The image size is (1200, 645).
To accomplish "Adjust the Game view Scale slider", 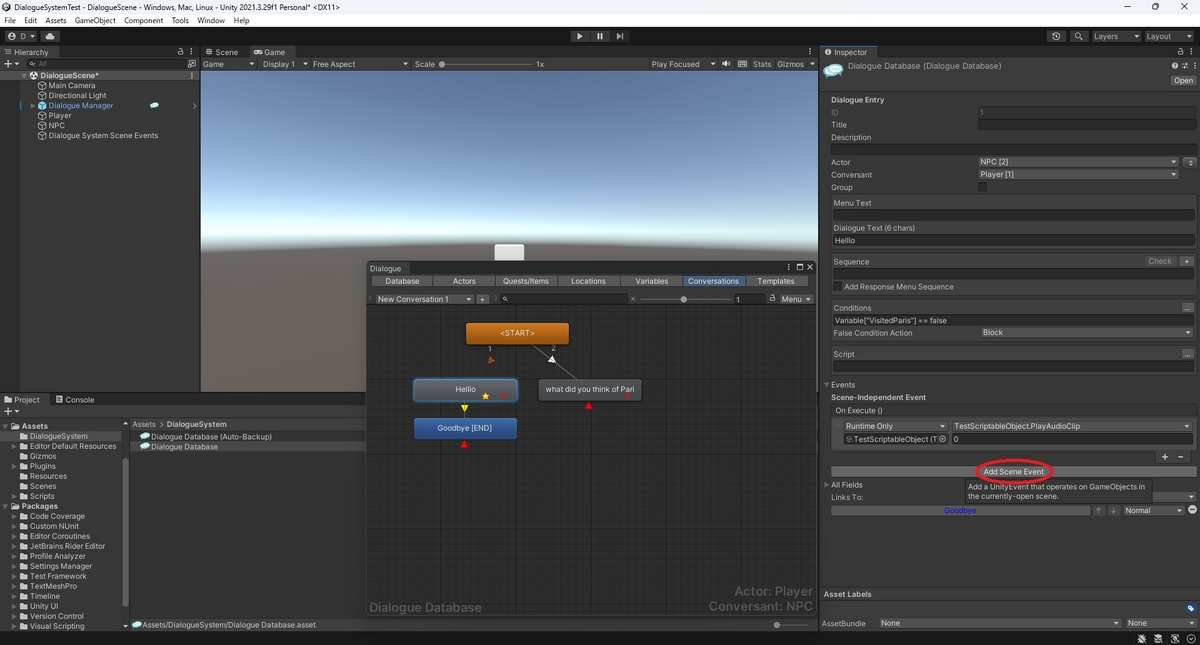I will pos(487,64).
